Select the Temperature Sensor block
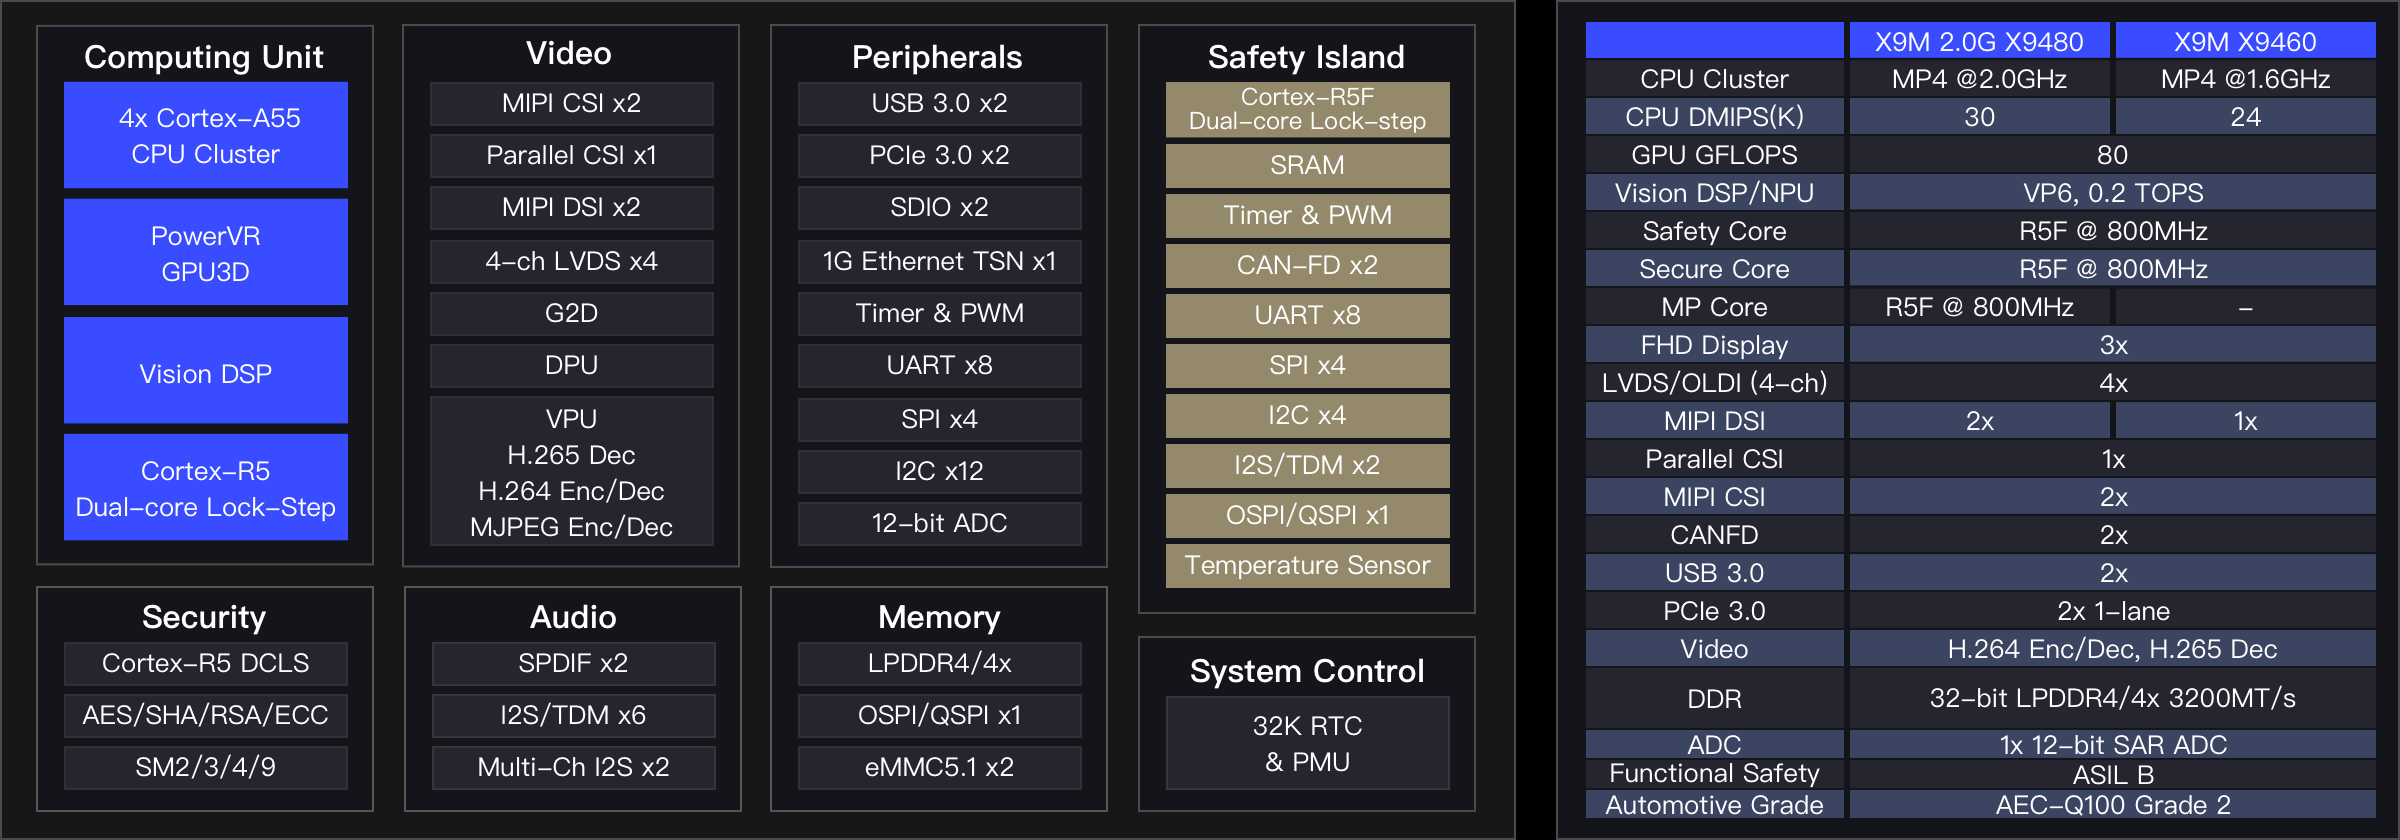The image size is (2400, 840). pyautogui.click(x=1308, y=566)
